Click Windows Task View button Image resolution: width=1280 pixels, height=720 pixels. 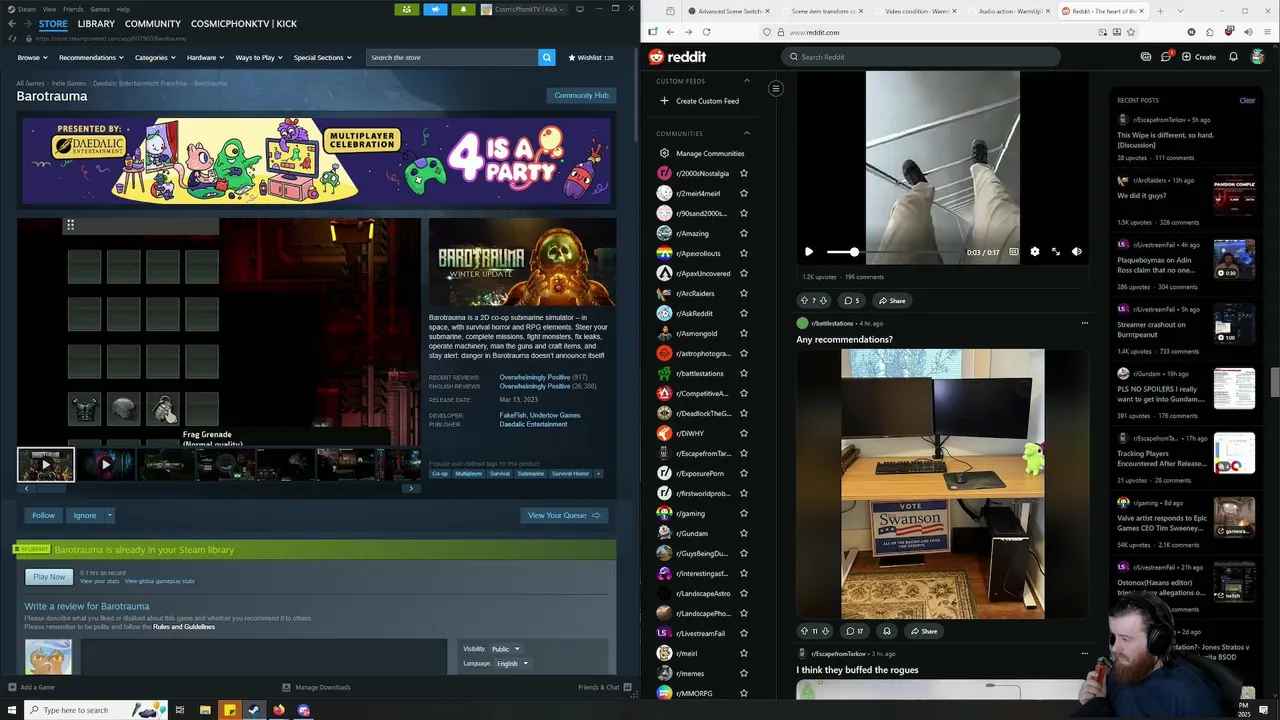click(x=180, y=710)
